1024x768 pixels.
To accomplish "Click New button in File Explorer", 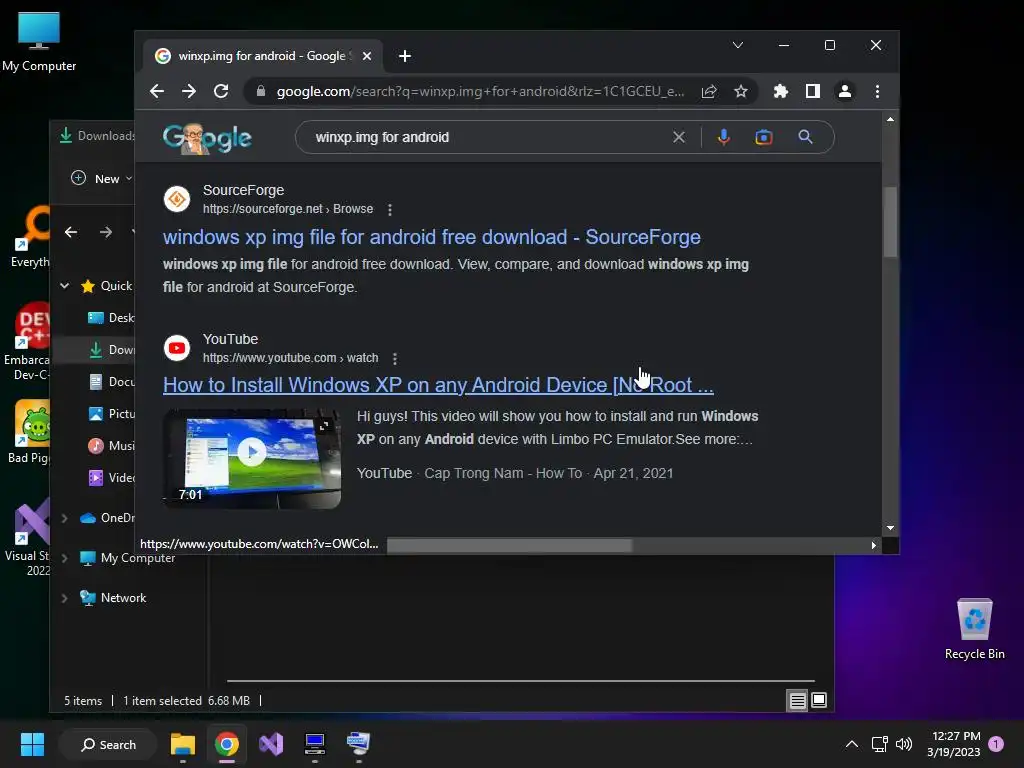I will [101, 178].
